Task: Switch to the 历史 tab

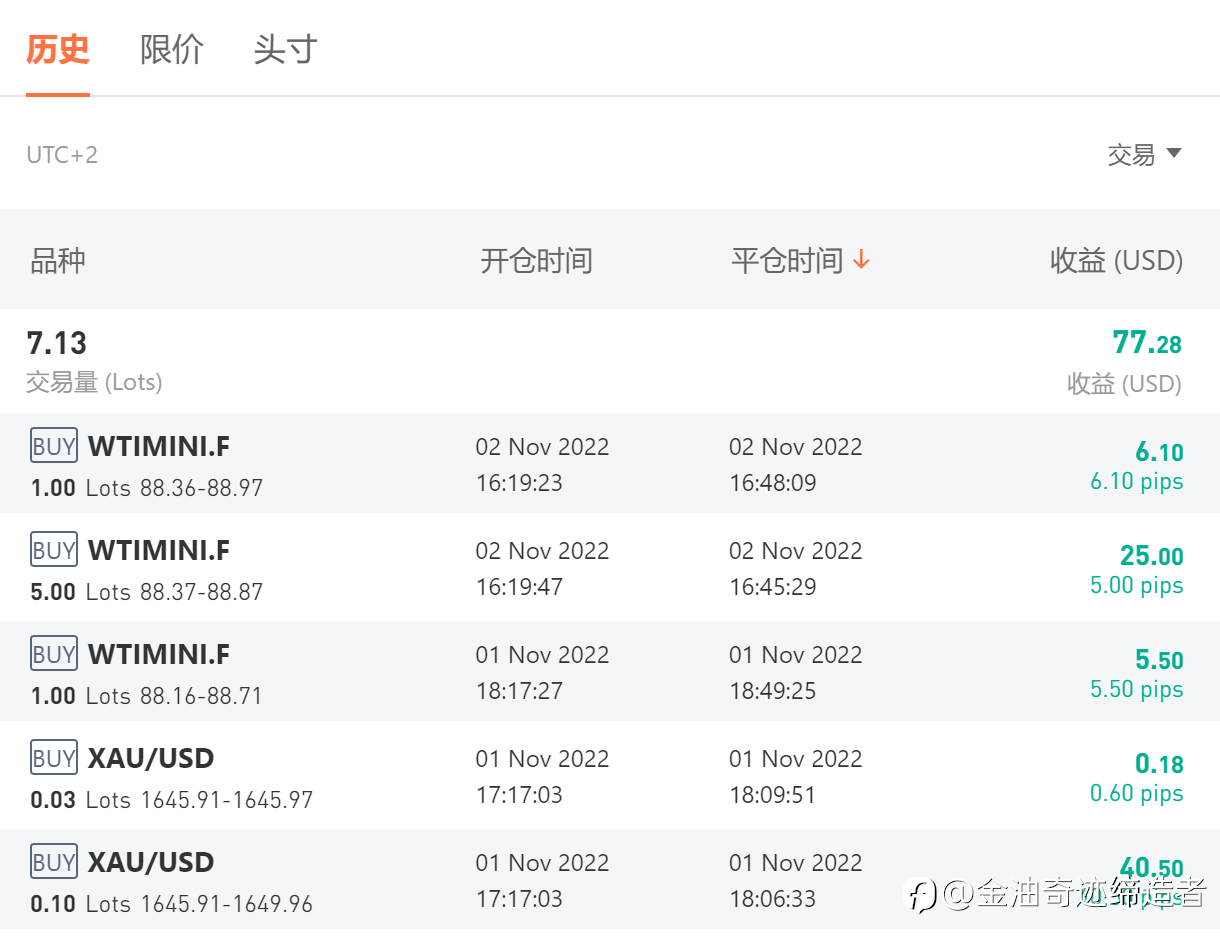Action: point(58,49)
